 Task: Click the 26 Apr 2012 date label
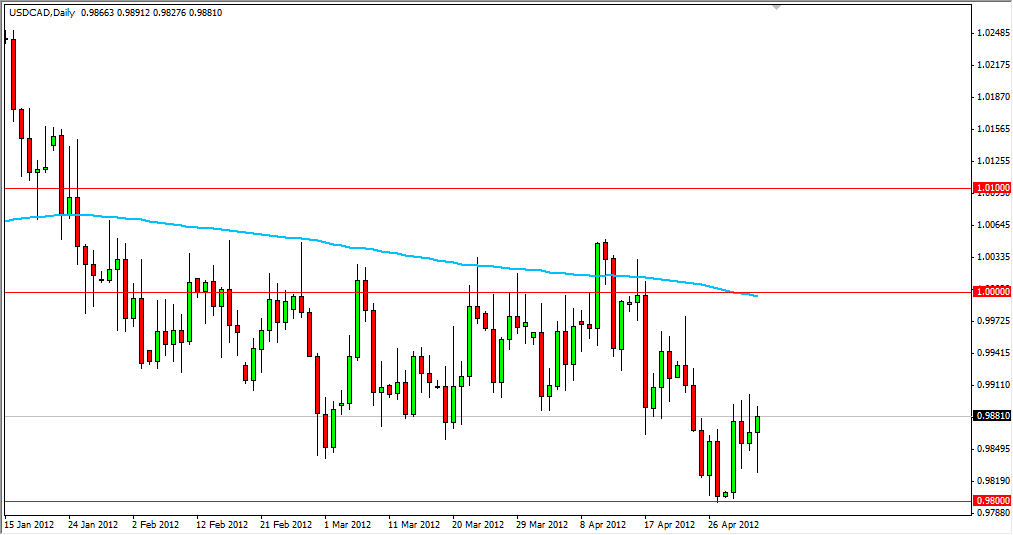click(736, 524)
